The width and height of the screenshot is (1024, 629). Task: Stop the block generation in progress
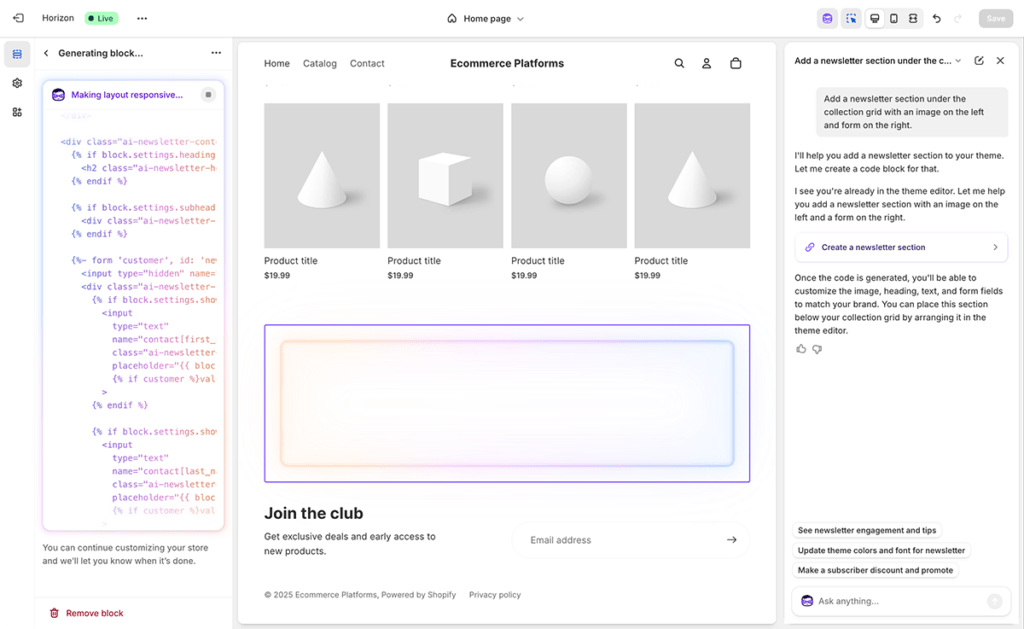tap(208, 95)
